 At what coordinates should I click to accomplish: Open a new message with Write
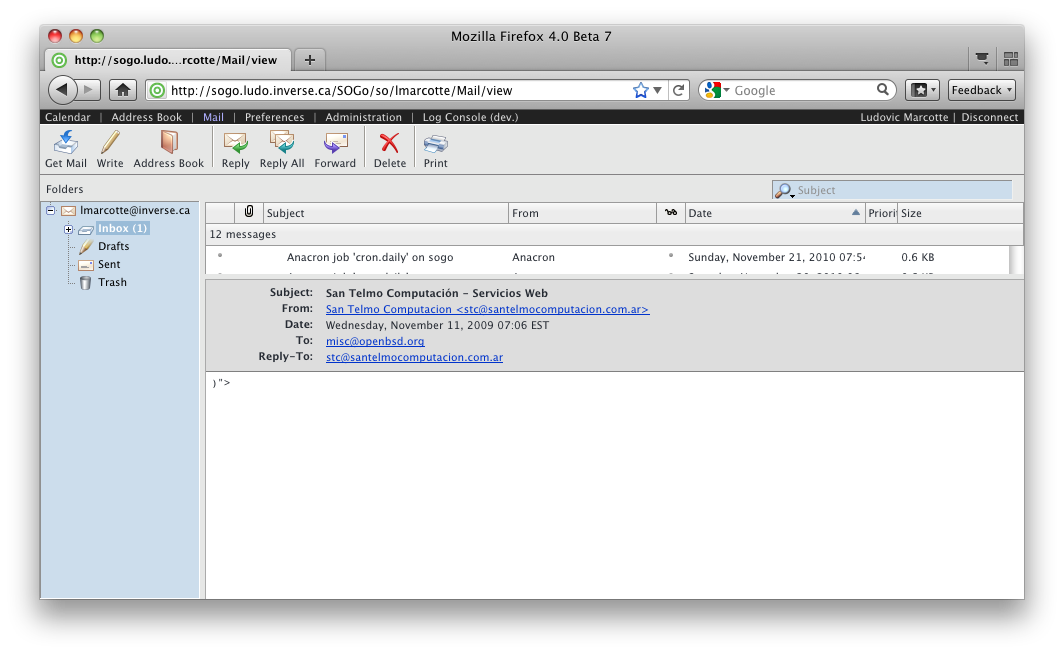[110, 149]
